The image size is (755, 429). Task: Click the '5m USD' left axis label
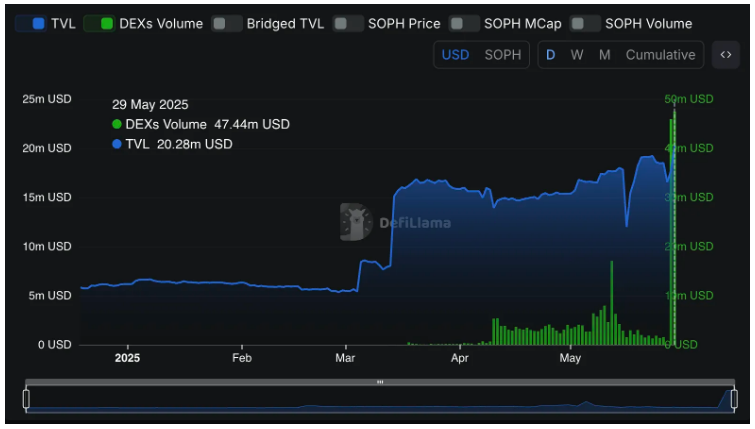[x=50, y=296]
